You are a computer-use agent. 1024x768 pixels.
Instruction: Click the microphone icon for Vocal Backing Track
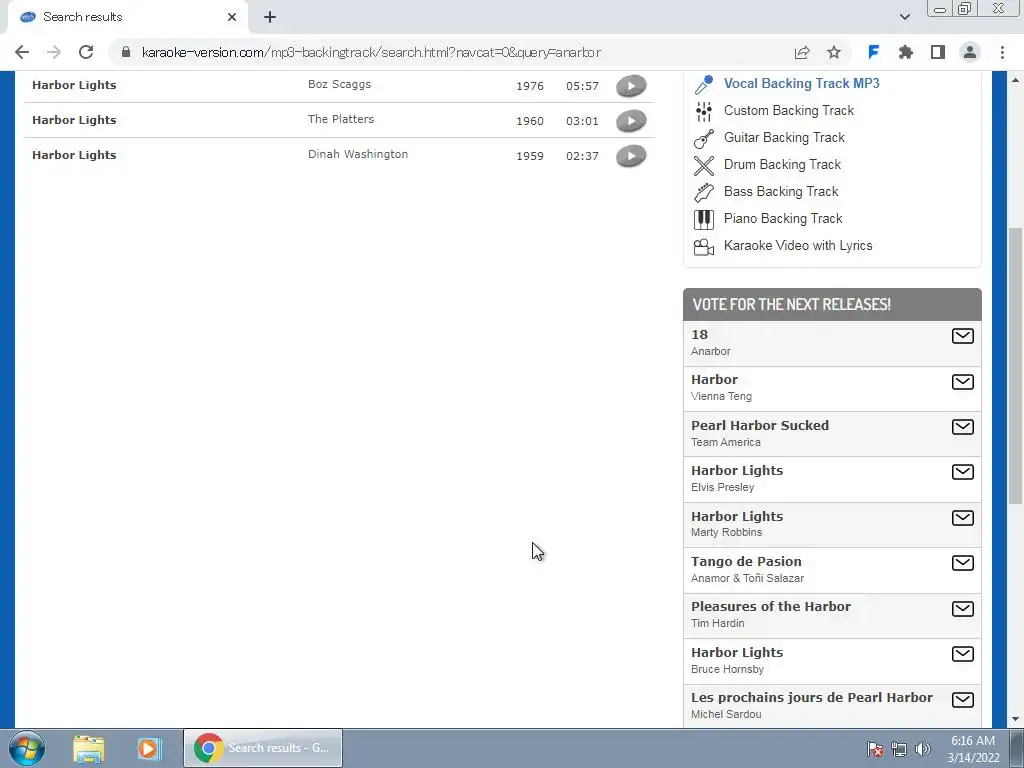[703, 84]
